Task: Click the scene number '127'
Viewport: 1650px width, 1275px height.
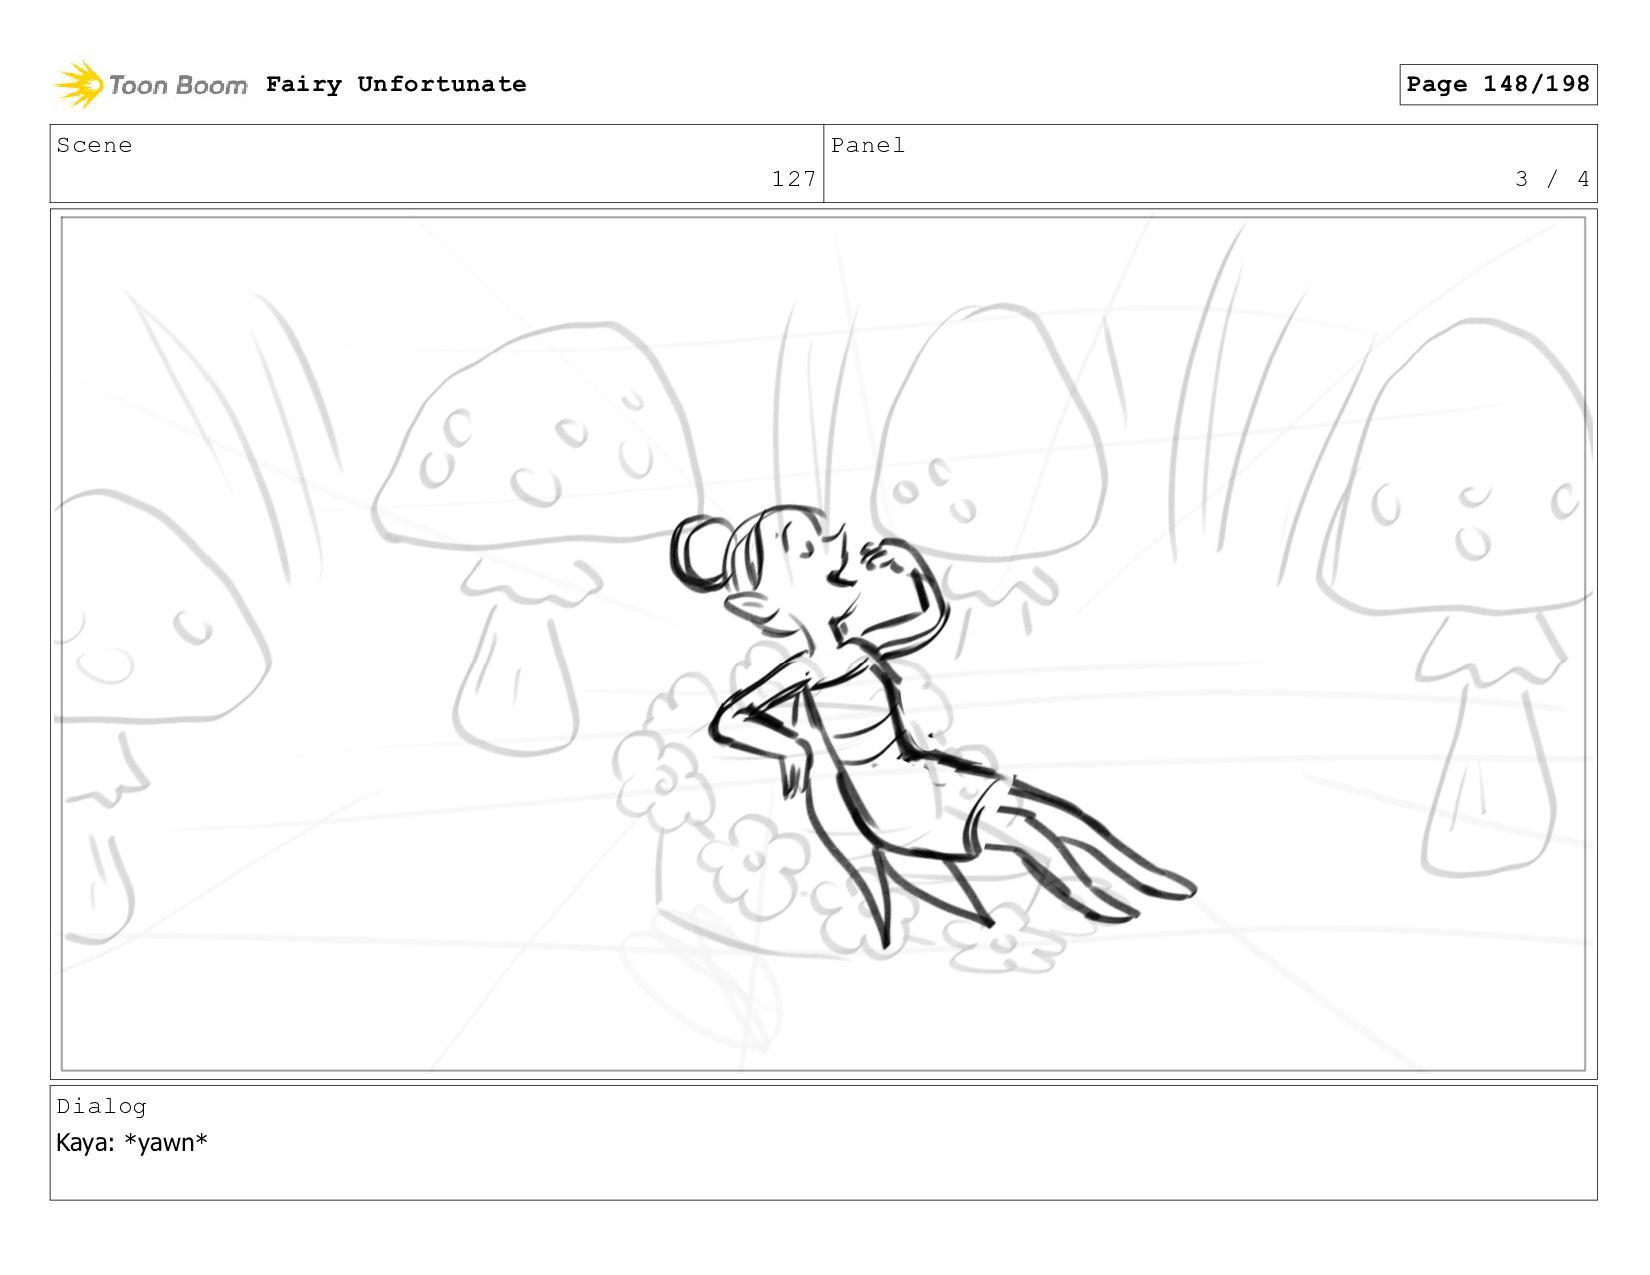Action: point(794,179)
